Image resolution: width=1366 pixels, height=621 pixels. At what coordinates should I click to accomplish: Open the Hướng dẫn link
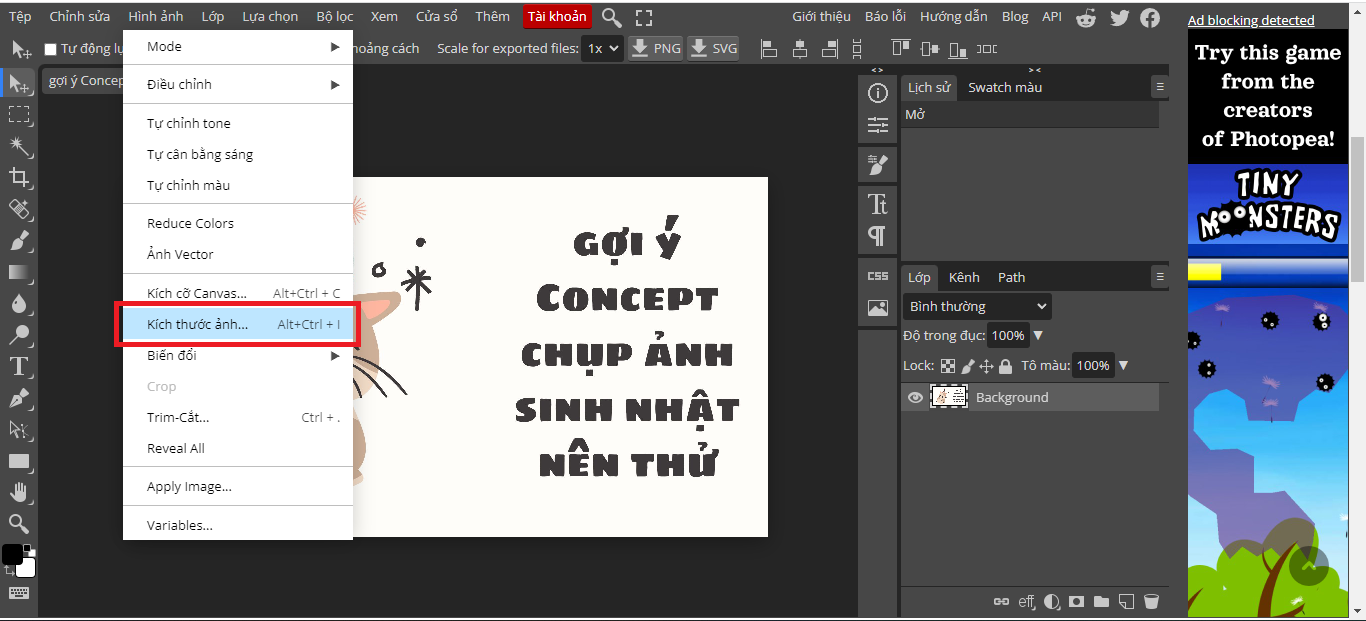(x=953, y=16)
